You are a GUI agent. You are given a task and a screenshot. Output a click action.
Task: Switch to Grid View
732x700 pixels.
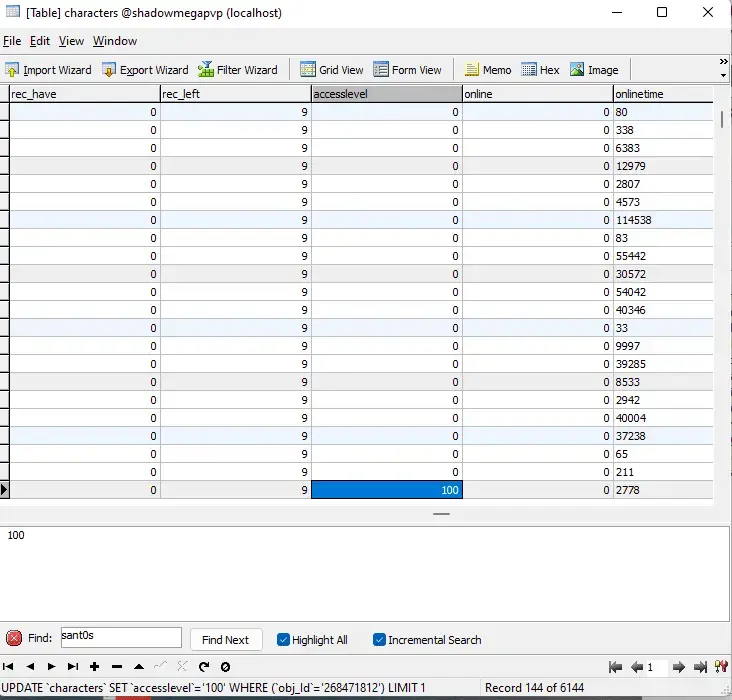[x=331, y=70]
